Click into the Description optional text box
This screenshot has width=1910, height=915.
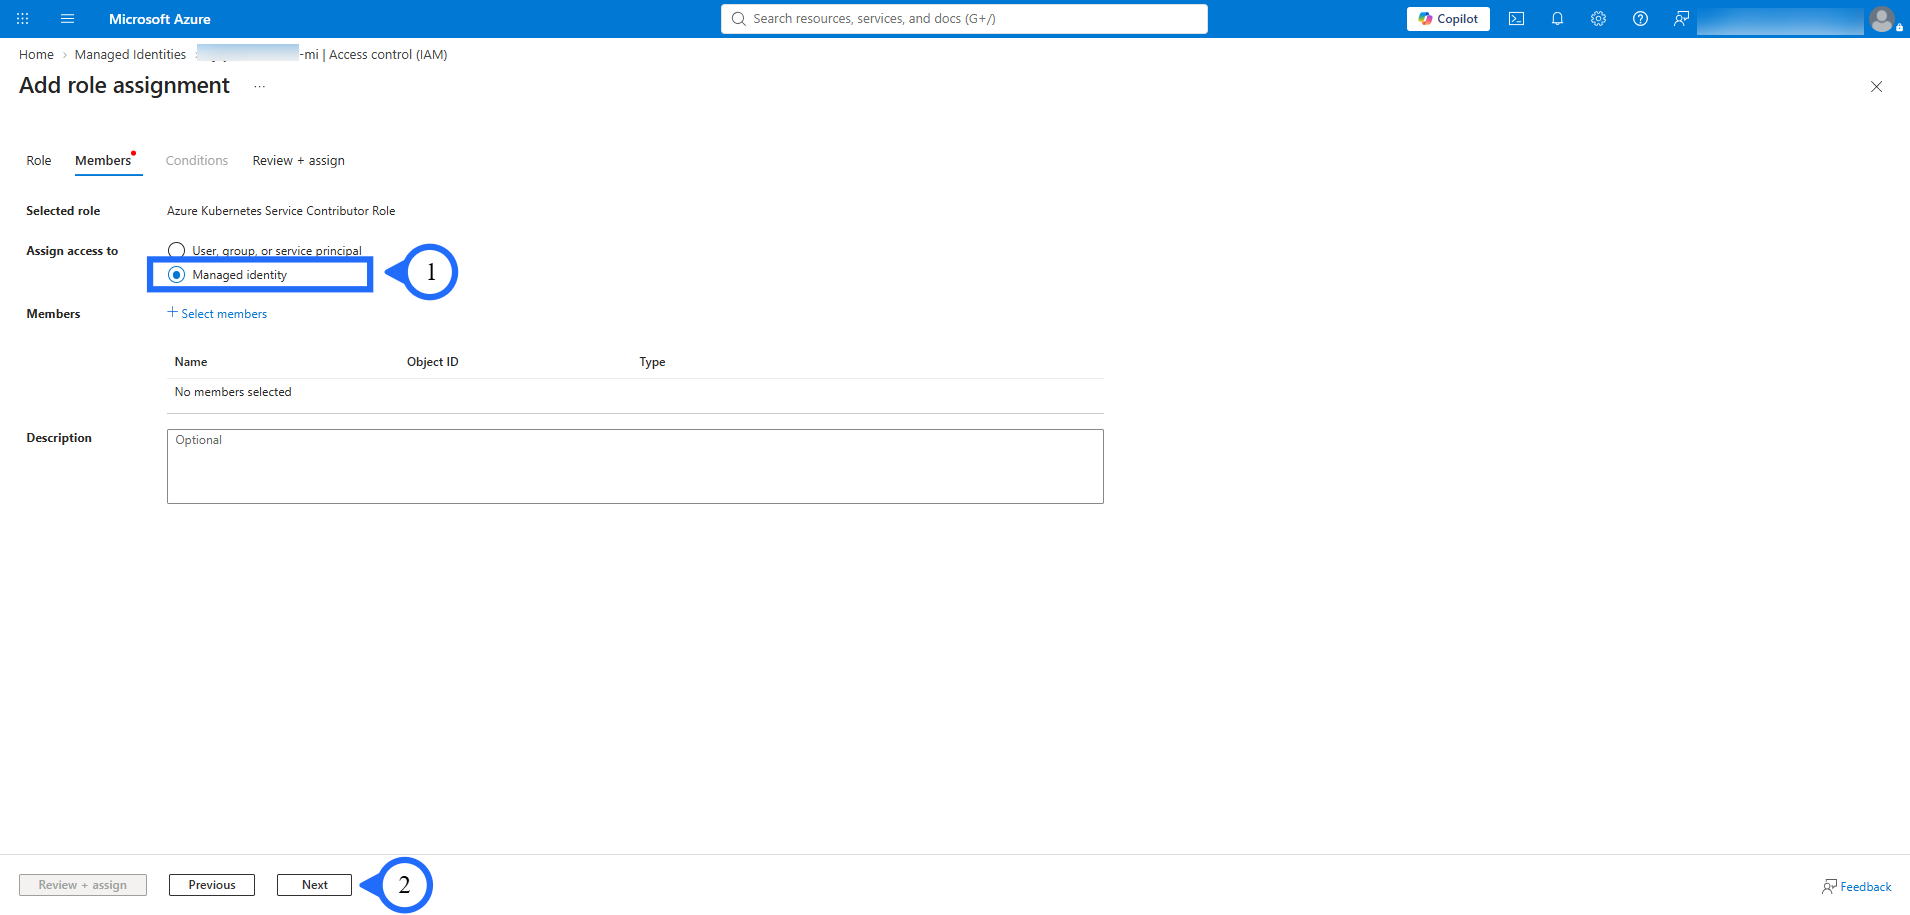[x=635, y=467]
